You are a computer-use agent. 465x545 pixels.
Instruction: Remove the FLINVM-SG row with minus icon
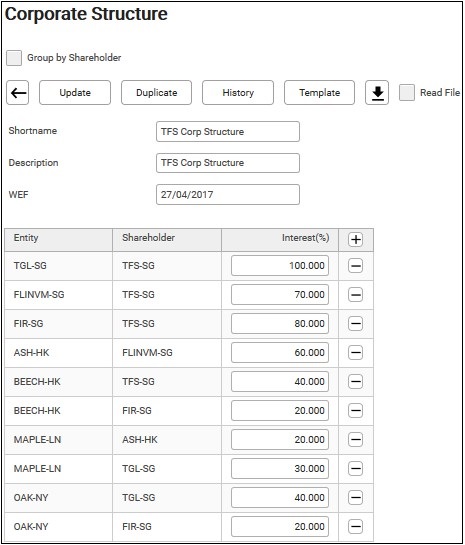tap(356, 295)
